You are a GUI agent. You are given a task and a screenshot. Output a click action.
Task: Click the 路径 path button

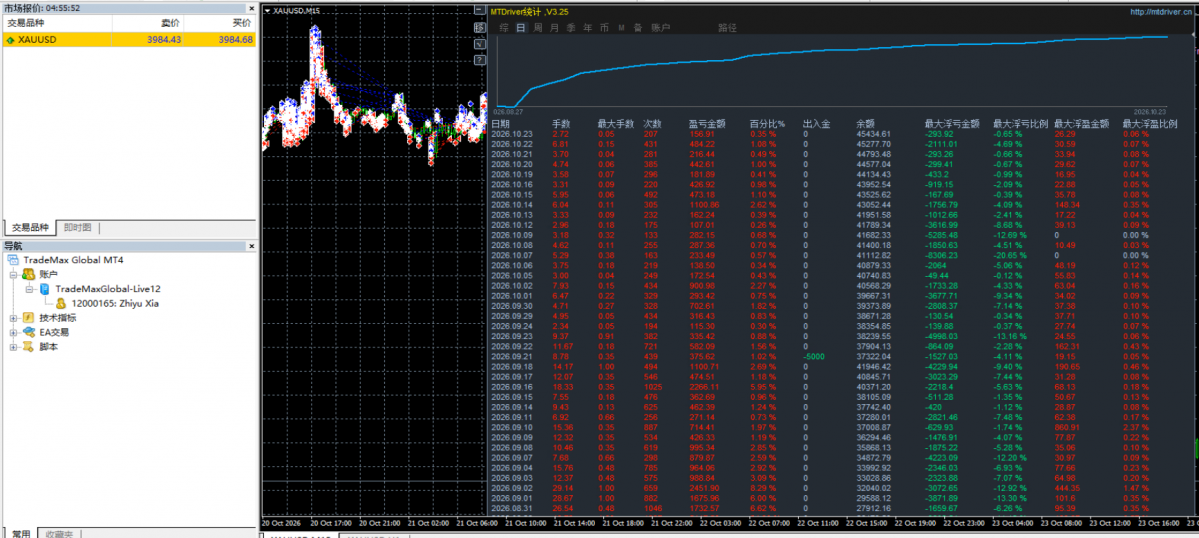(727, 28)
